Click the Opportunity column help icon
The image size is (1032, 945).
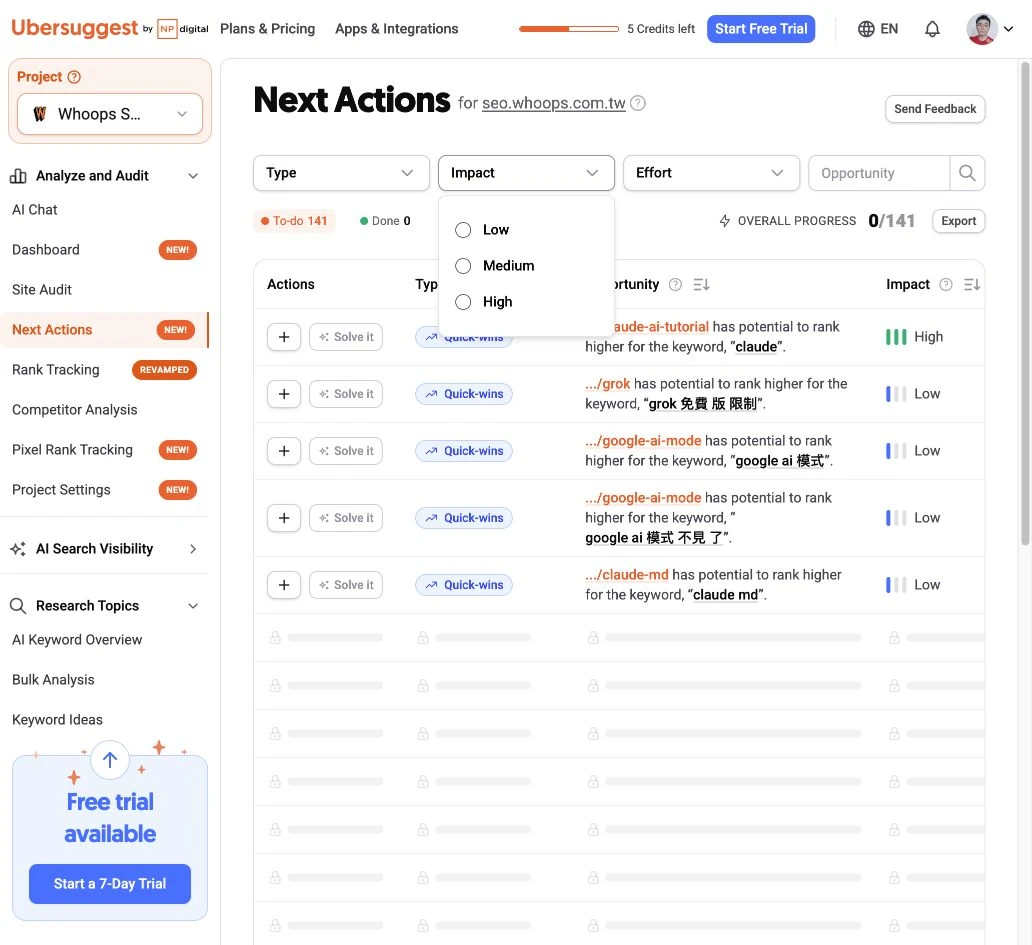675,284
